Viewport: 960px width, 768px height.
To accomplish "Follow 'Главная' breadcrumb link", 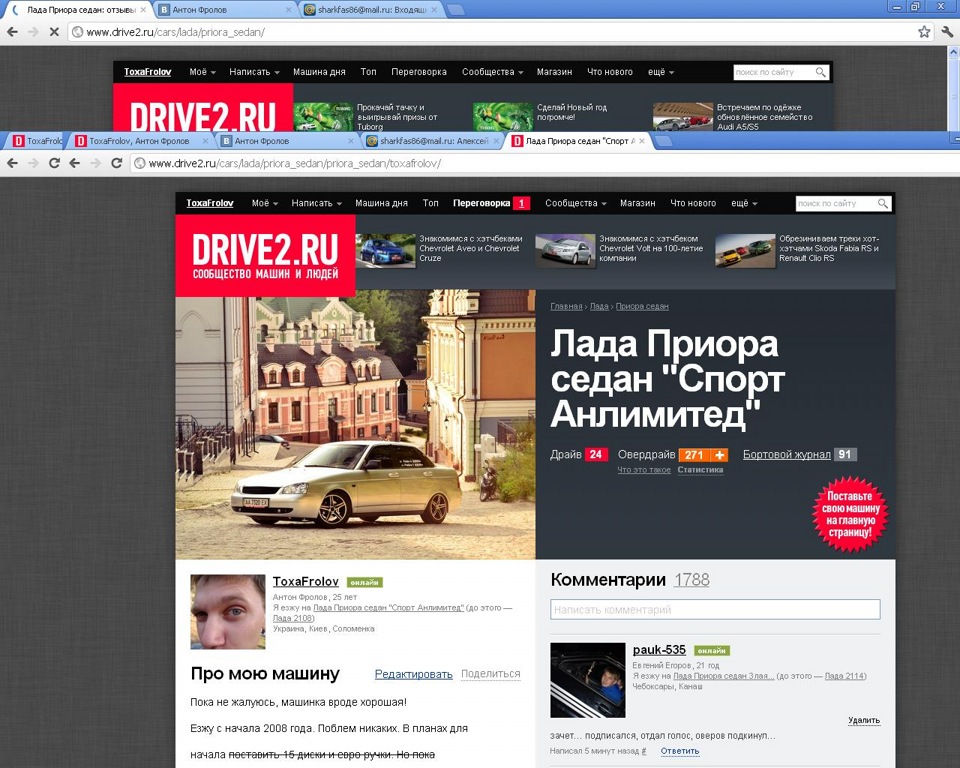I will click(x=566, y=306).
